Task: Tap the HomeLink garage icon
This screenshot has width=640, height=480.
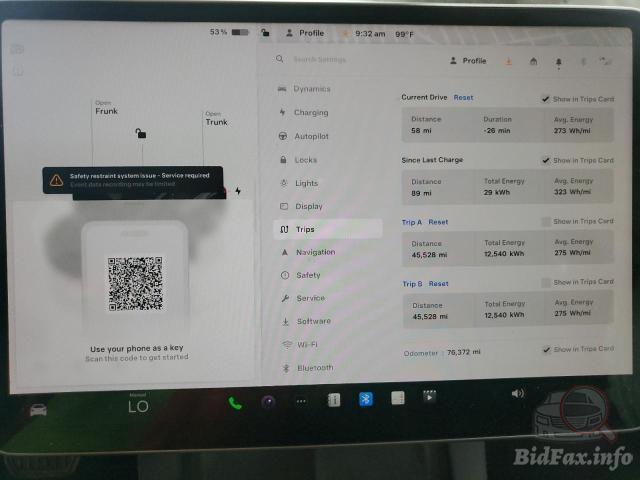Action: coord(533,61)
